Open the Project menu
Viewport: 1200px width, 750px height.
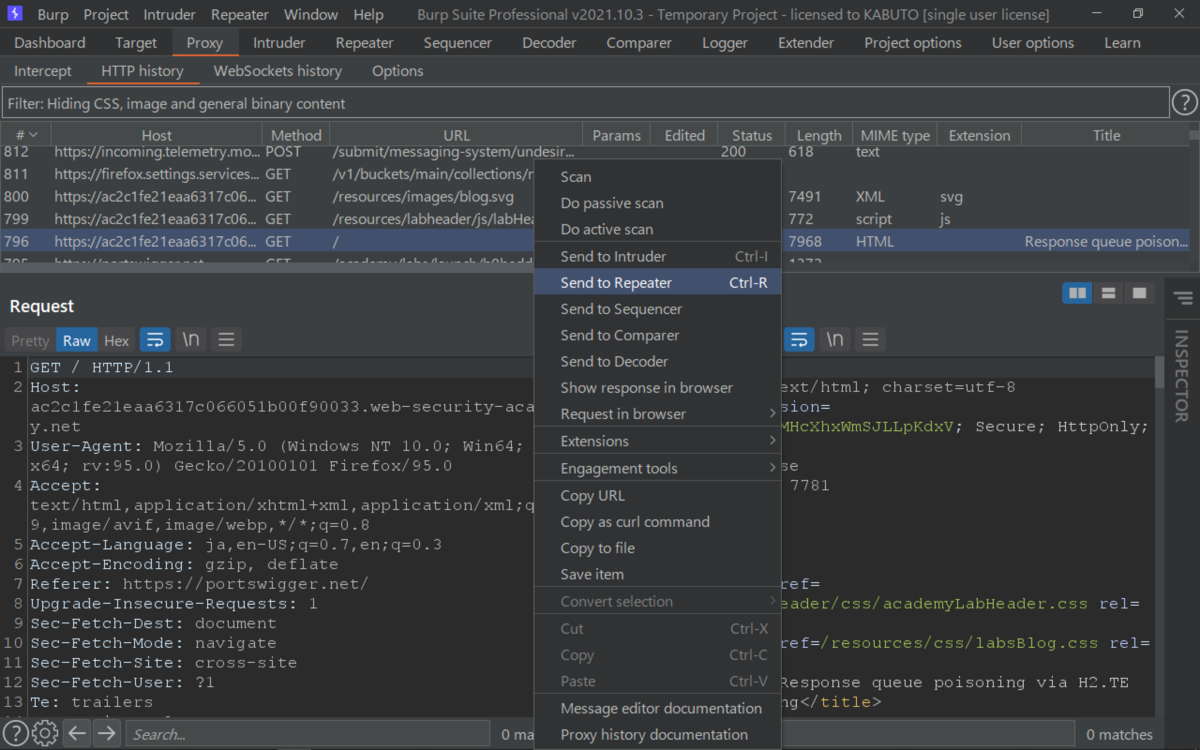(x=106, y=15)
